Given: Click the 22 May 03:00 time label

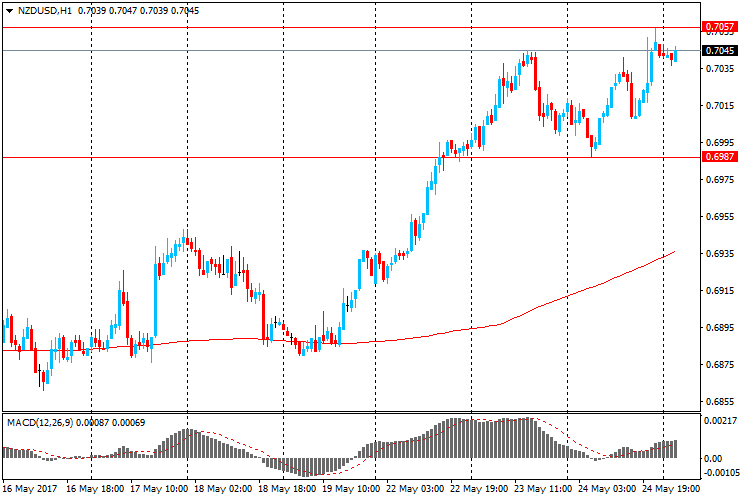Looking at the screenshot, I should (415, 489).
